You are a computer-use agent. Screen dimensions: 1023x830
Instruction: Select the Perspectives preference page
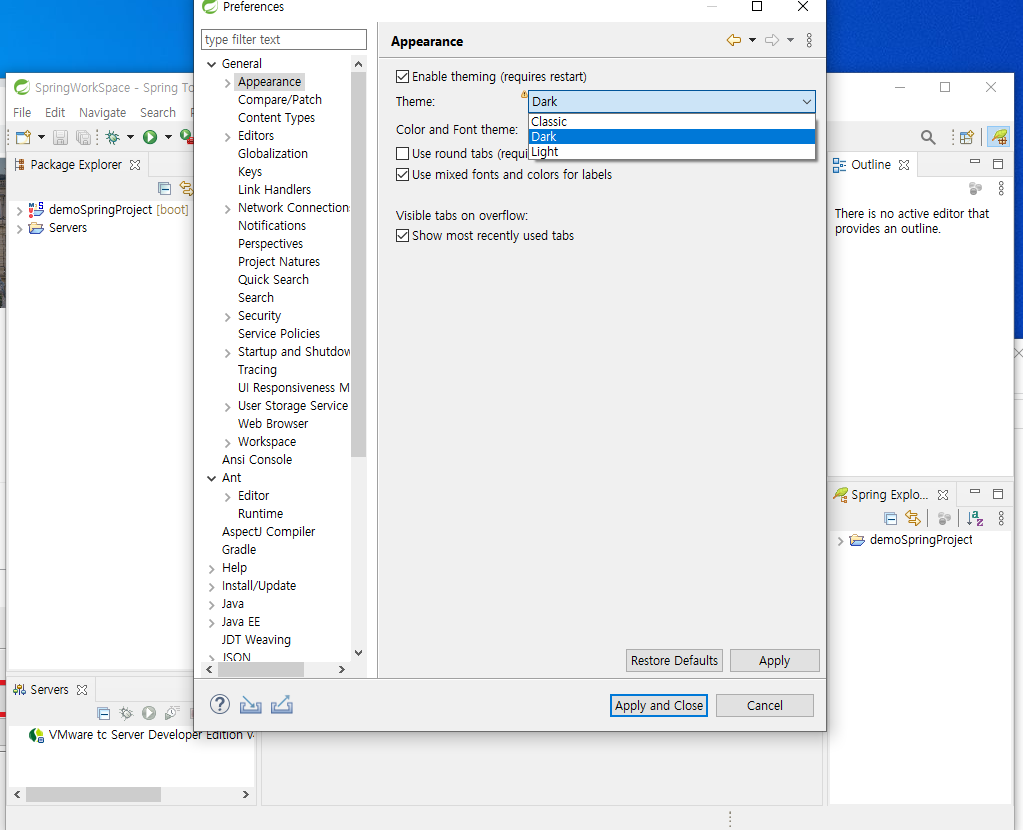pos(270,243)
